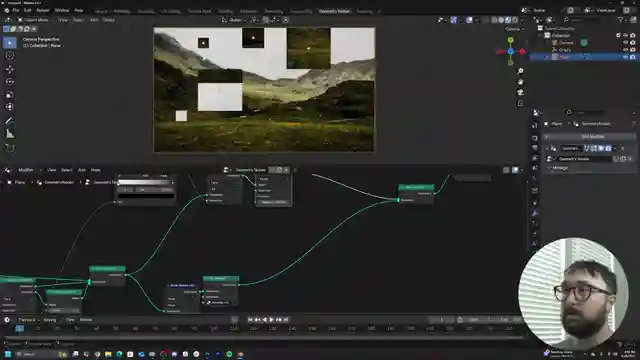Image resolution: width=640 pixels, height=360 pixels.
Task: Hide the Camera object in outliner
Action: point(625,42)
